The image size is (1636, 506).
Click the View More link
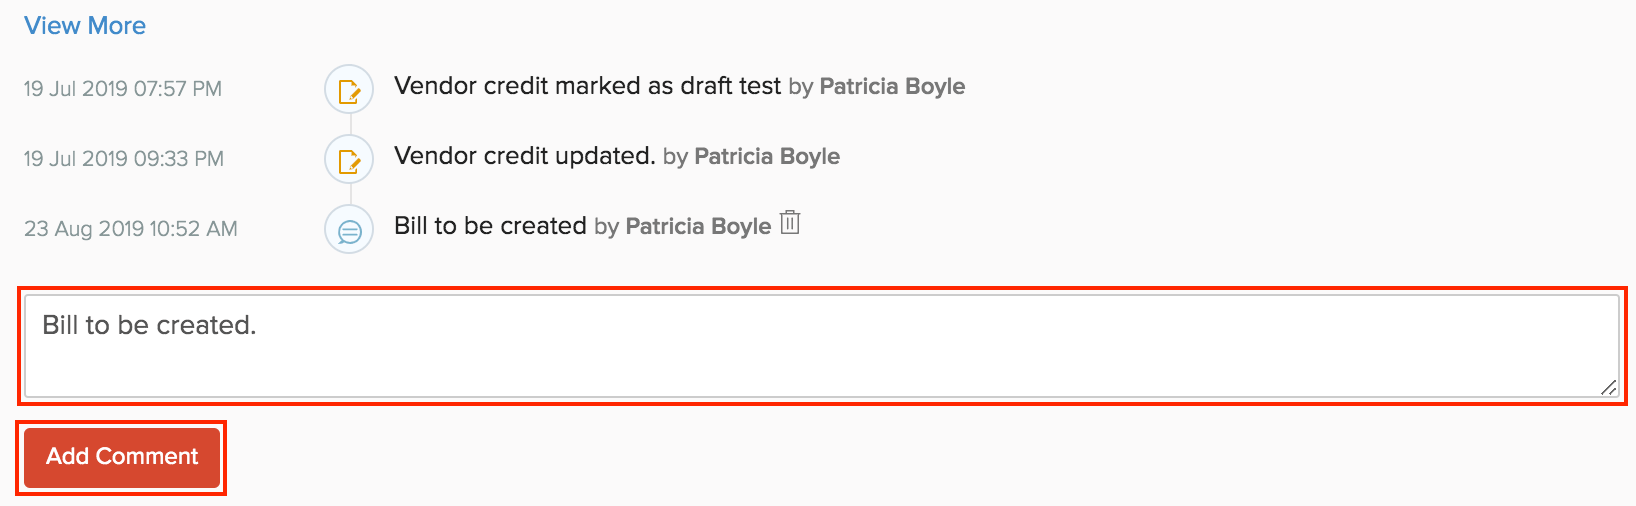[x=85, y=26]
